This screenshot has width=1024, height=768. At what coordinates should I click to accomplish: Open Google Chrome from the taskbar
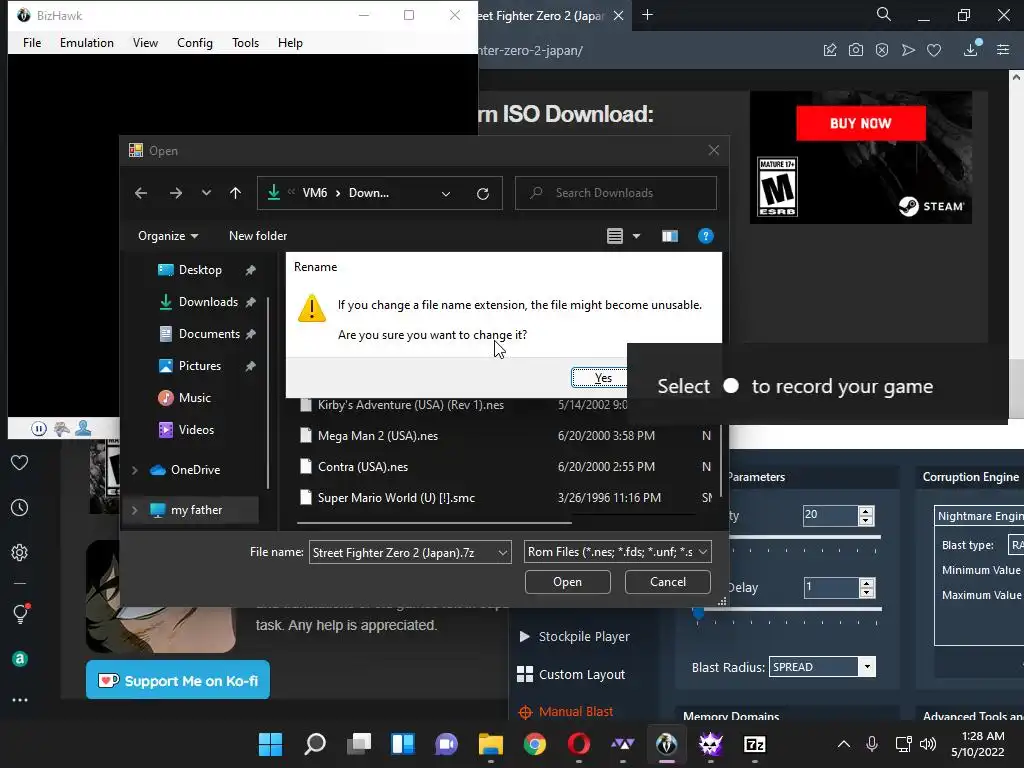coord(535,744)
